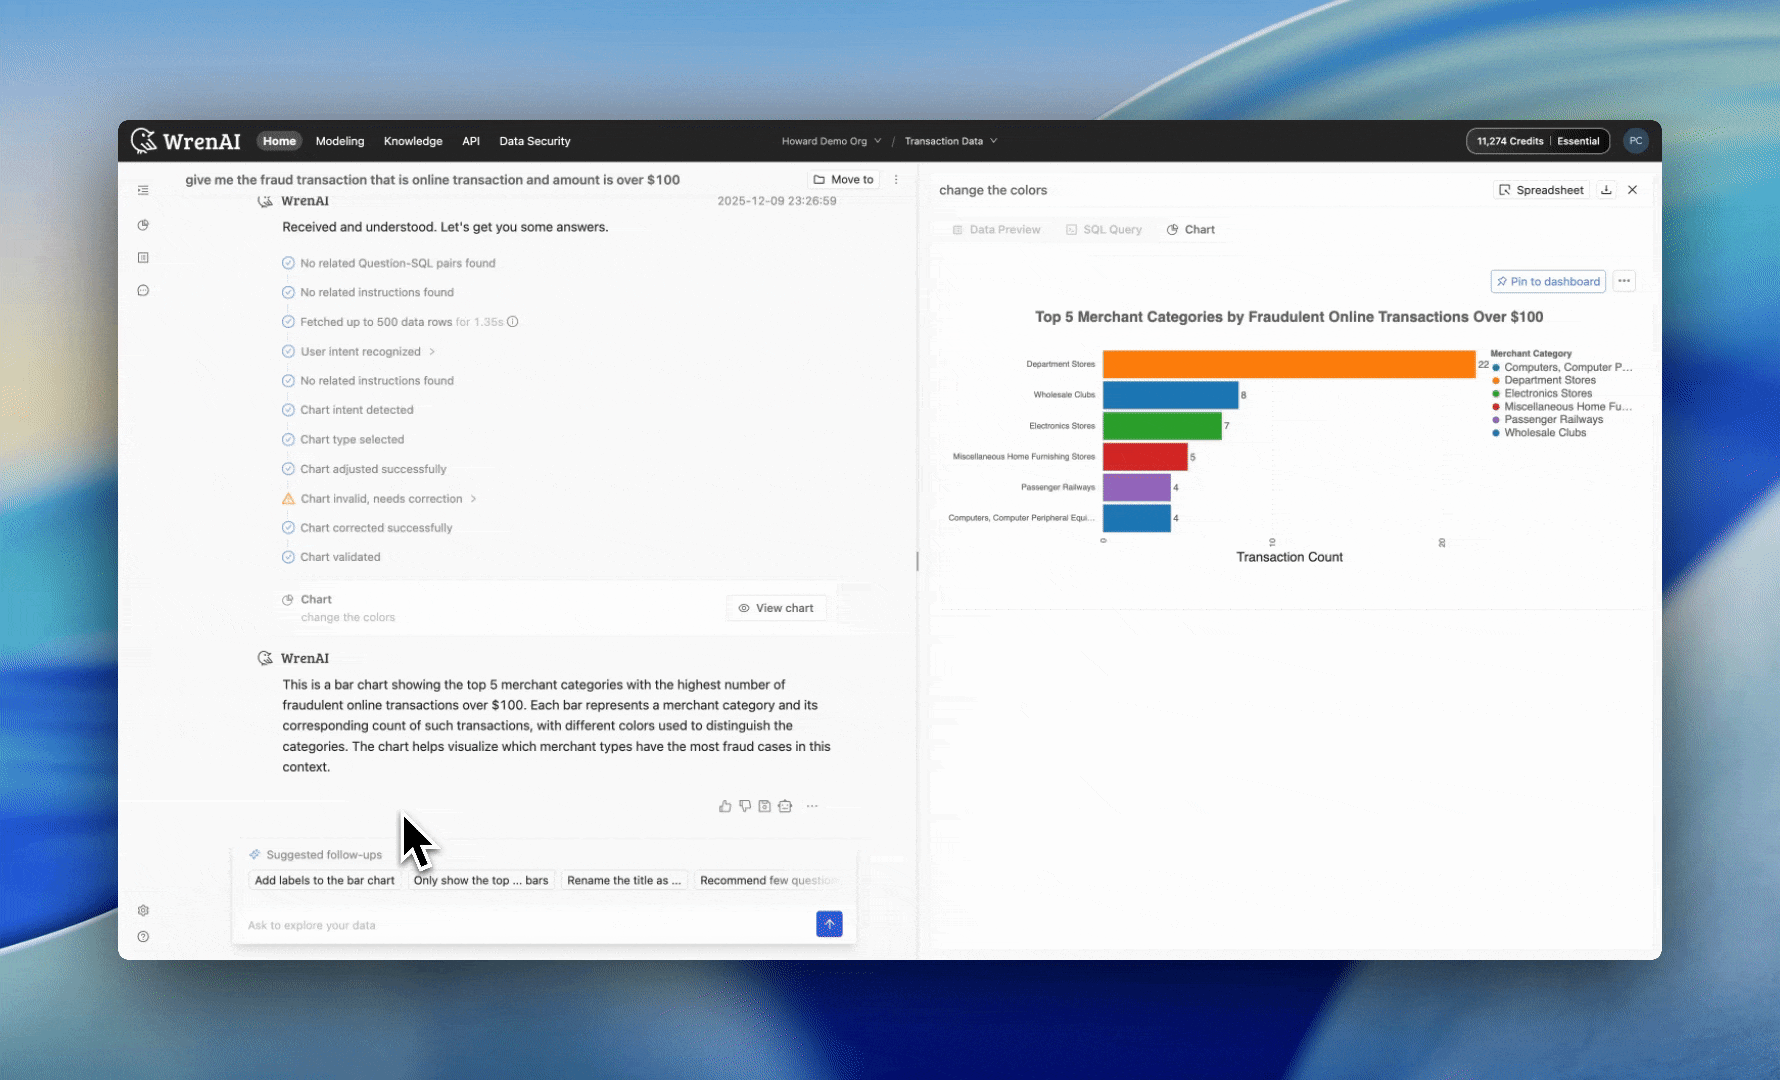
Task: Open the Transaction Data project dropdown
Action: (x=950, y=141)
